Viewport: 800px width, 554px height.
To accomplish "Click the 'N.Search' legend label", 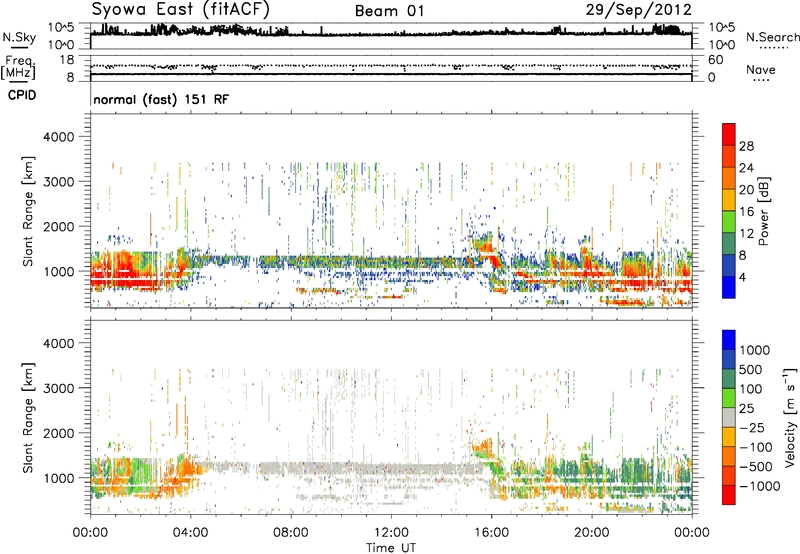I will 773,37.
